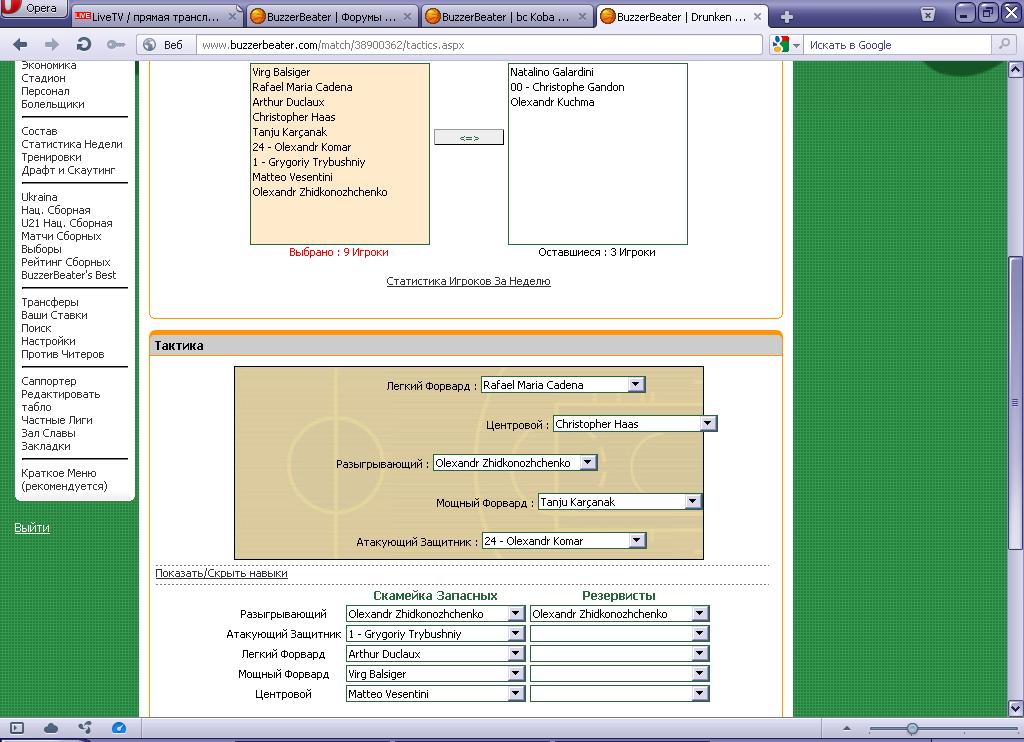Open closed tabs trash icon
Image resolution: width=1024 pixels, height=742 pixels.
pos(927,15)
